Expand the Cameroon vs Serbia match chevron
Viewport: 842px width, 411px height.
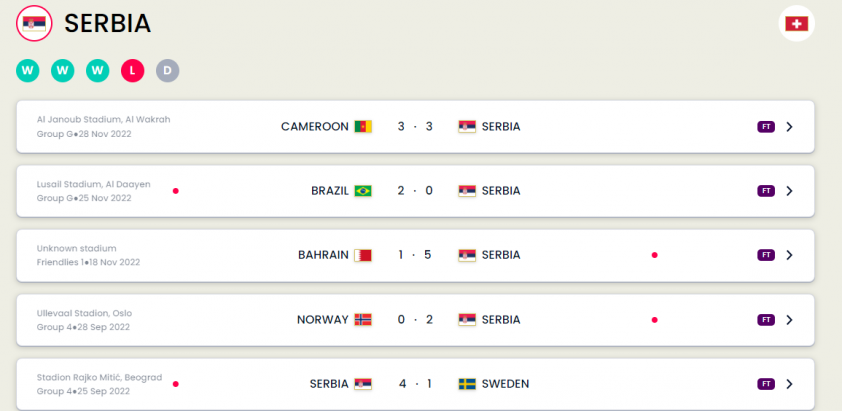click(789, 127)
